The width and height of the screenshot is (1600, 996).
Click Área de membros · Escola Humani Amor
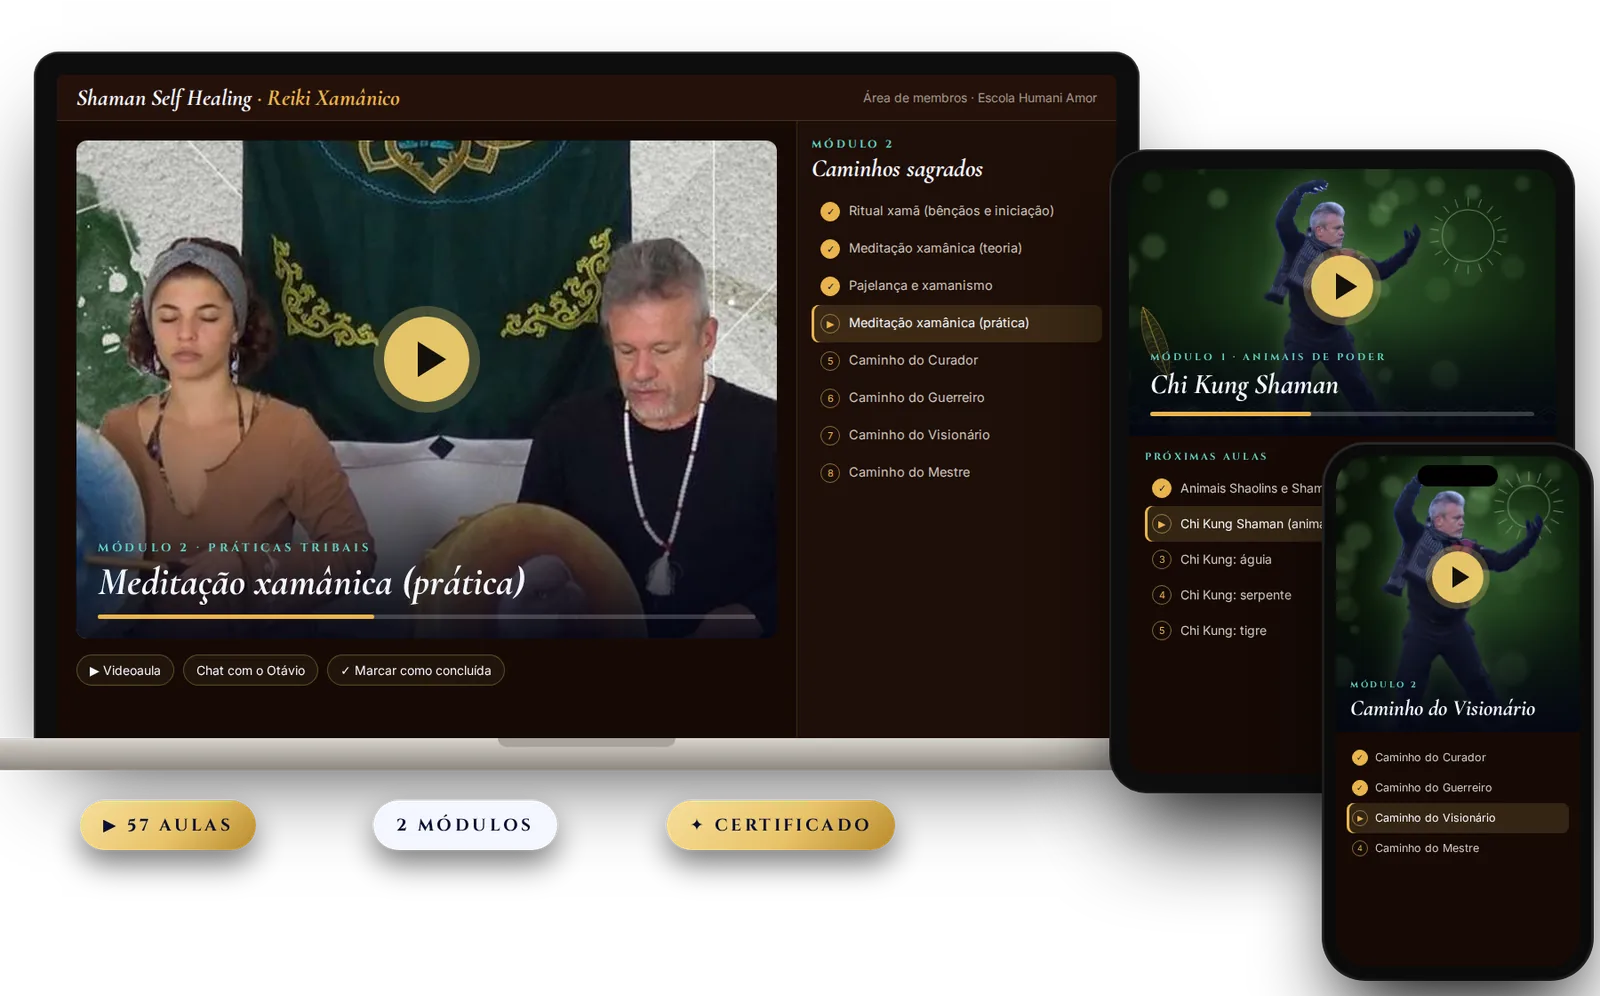(980, 98)
